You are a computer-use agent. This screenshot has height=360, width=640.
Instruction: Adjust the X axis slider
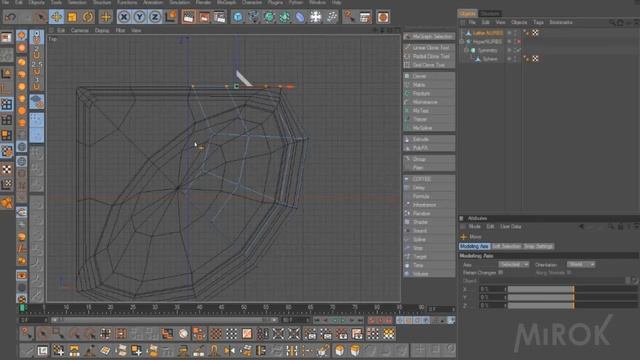click(x=572, y=289)
